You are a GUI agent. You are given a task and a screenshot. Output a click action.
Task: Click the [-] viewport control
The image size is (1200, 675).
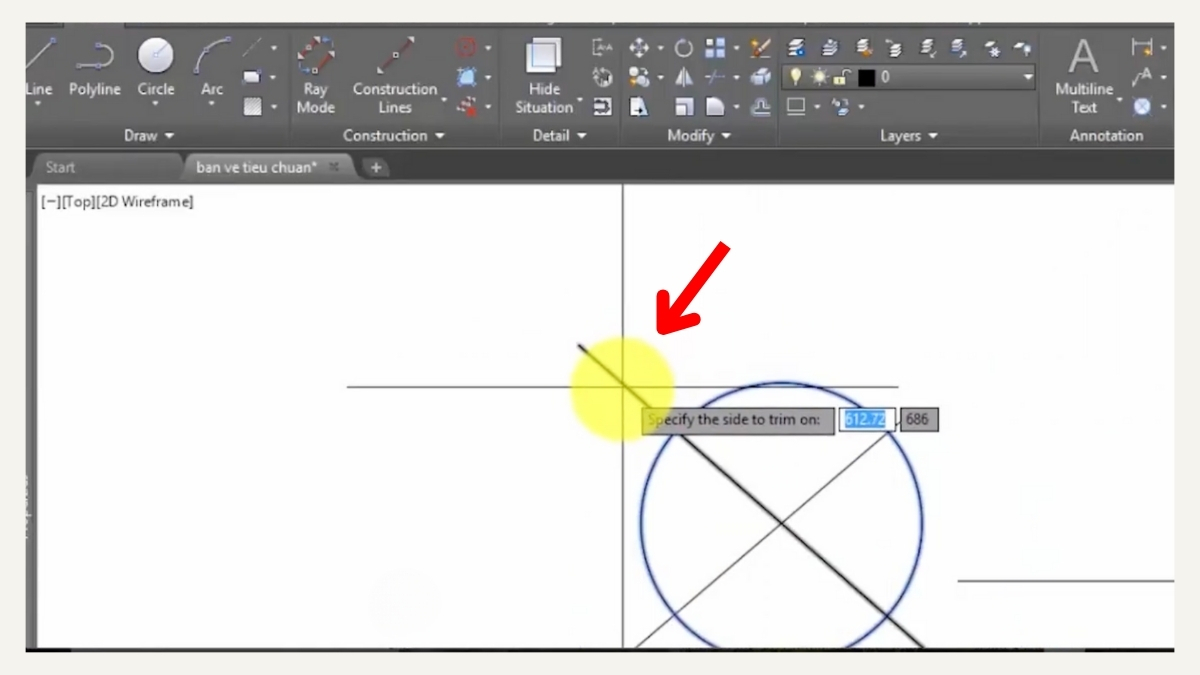[x=49, y=202]
